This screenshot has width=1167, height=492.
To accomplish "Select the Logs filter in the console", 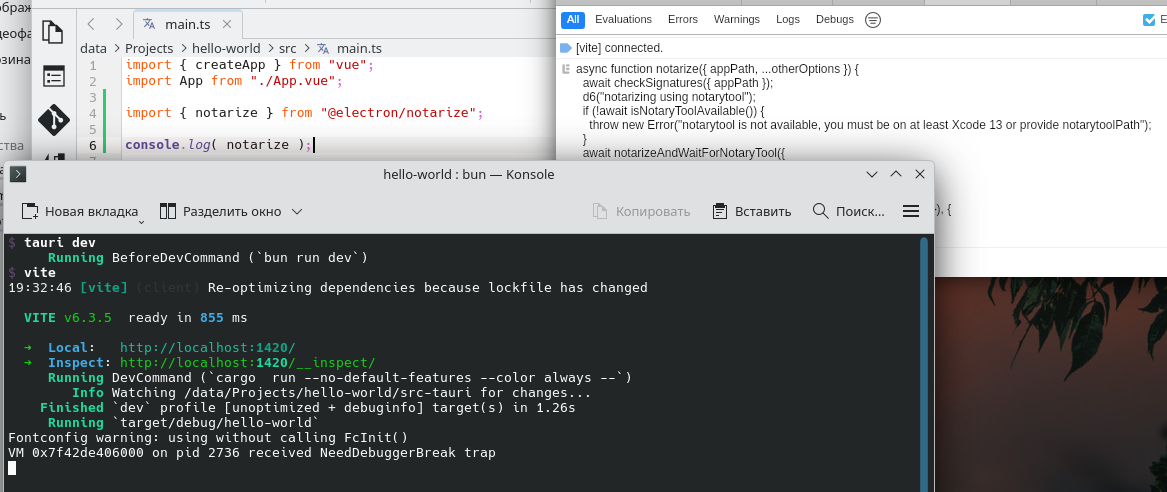I will coord(788,19).
